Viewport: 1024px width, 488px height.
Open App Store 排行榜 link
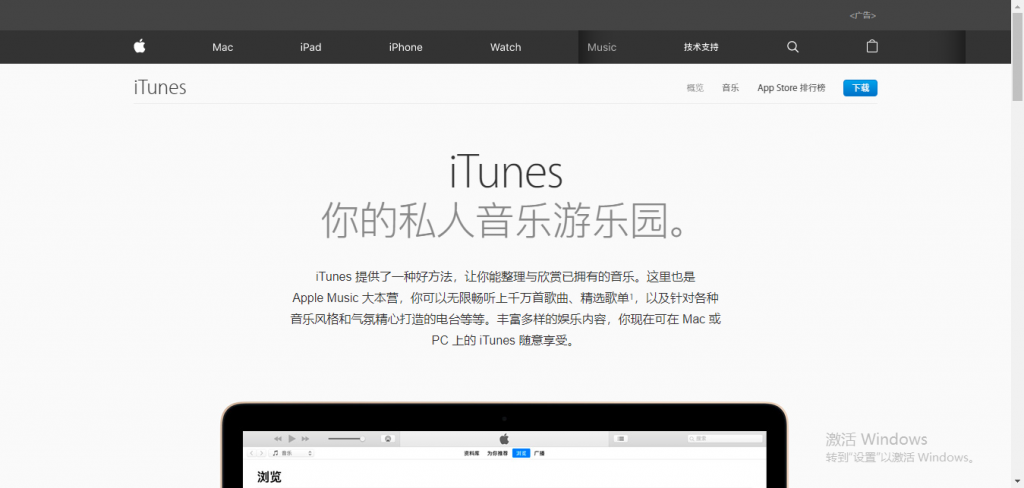[x=792, y=88]
